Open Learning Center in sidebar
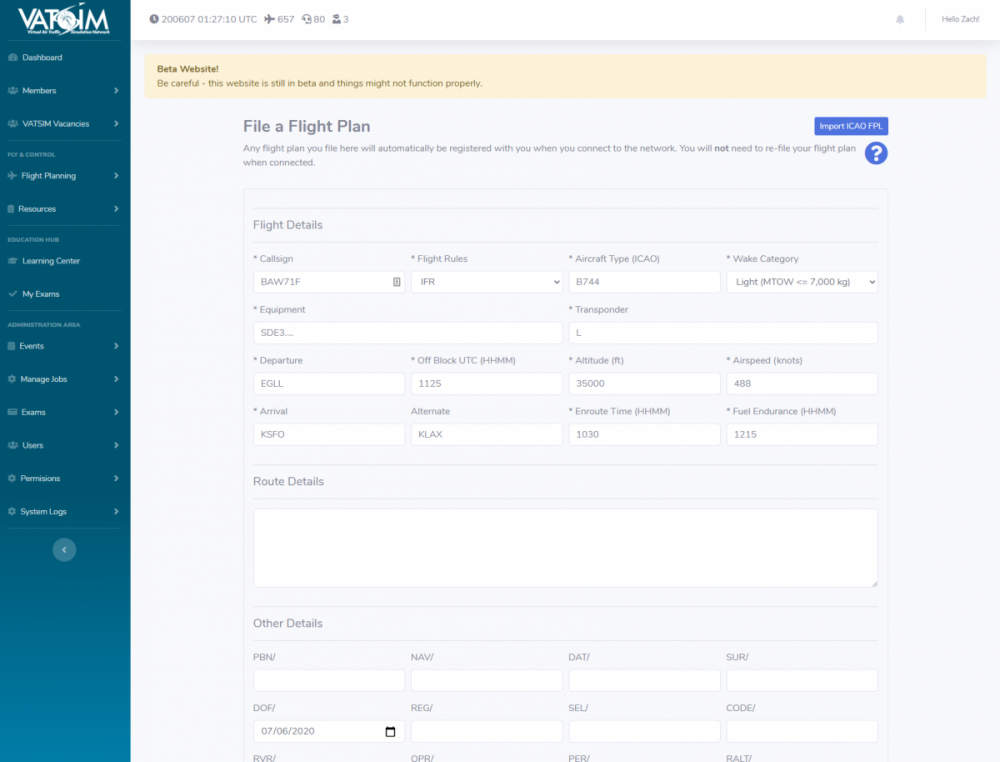 (x=50, y=261)
